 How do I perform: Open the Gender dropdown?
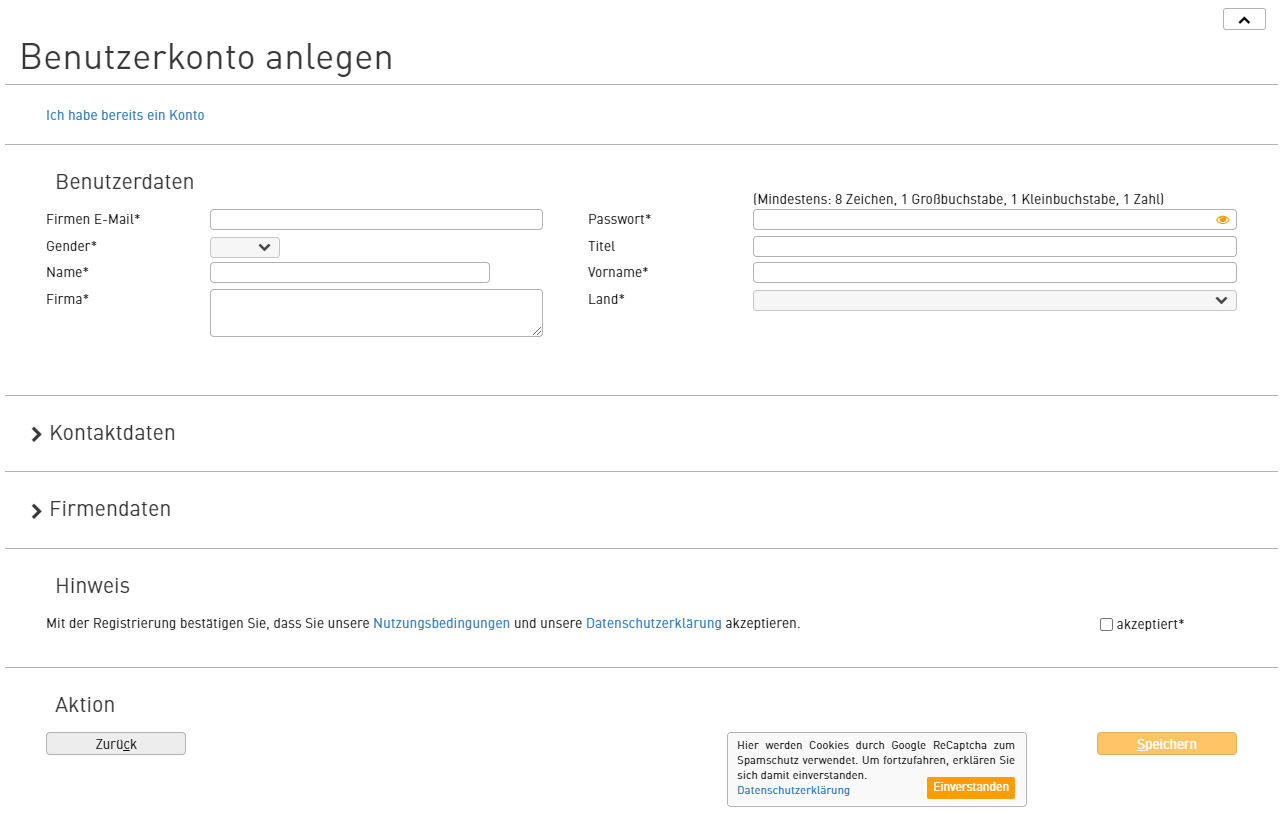(245, 247)
